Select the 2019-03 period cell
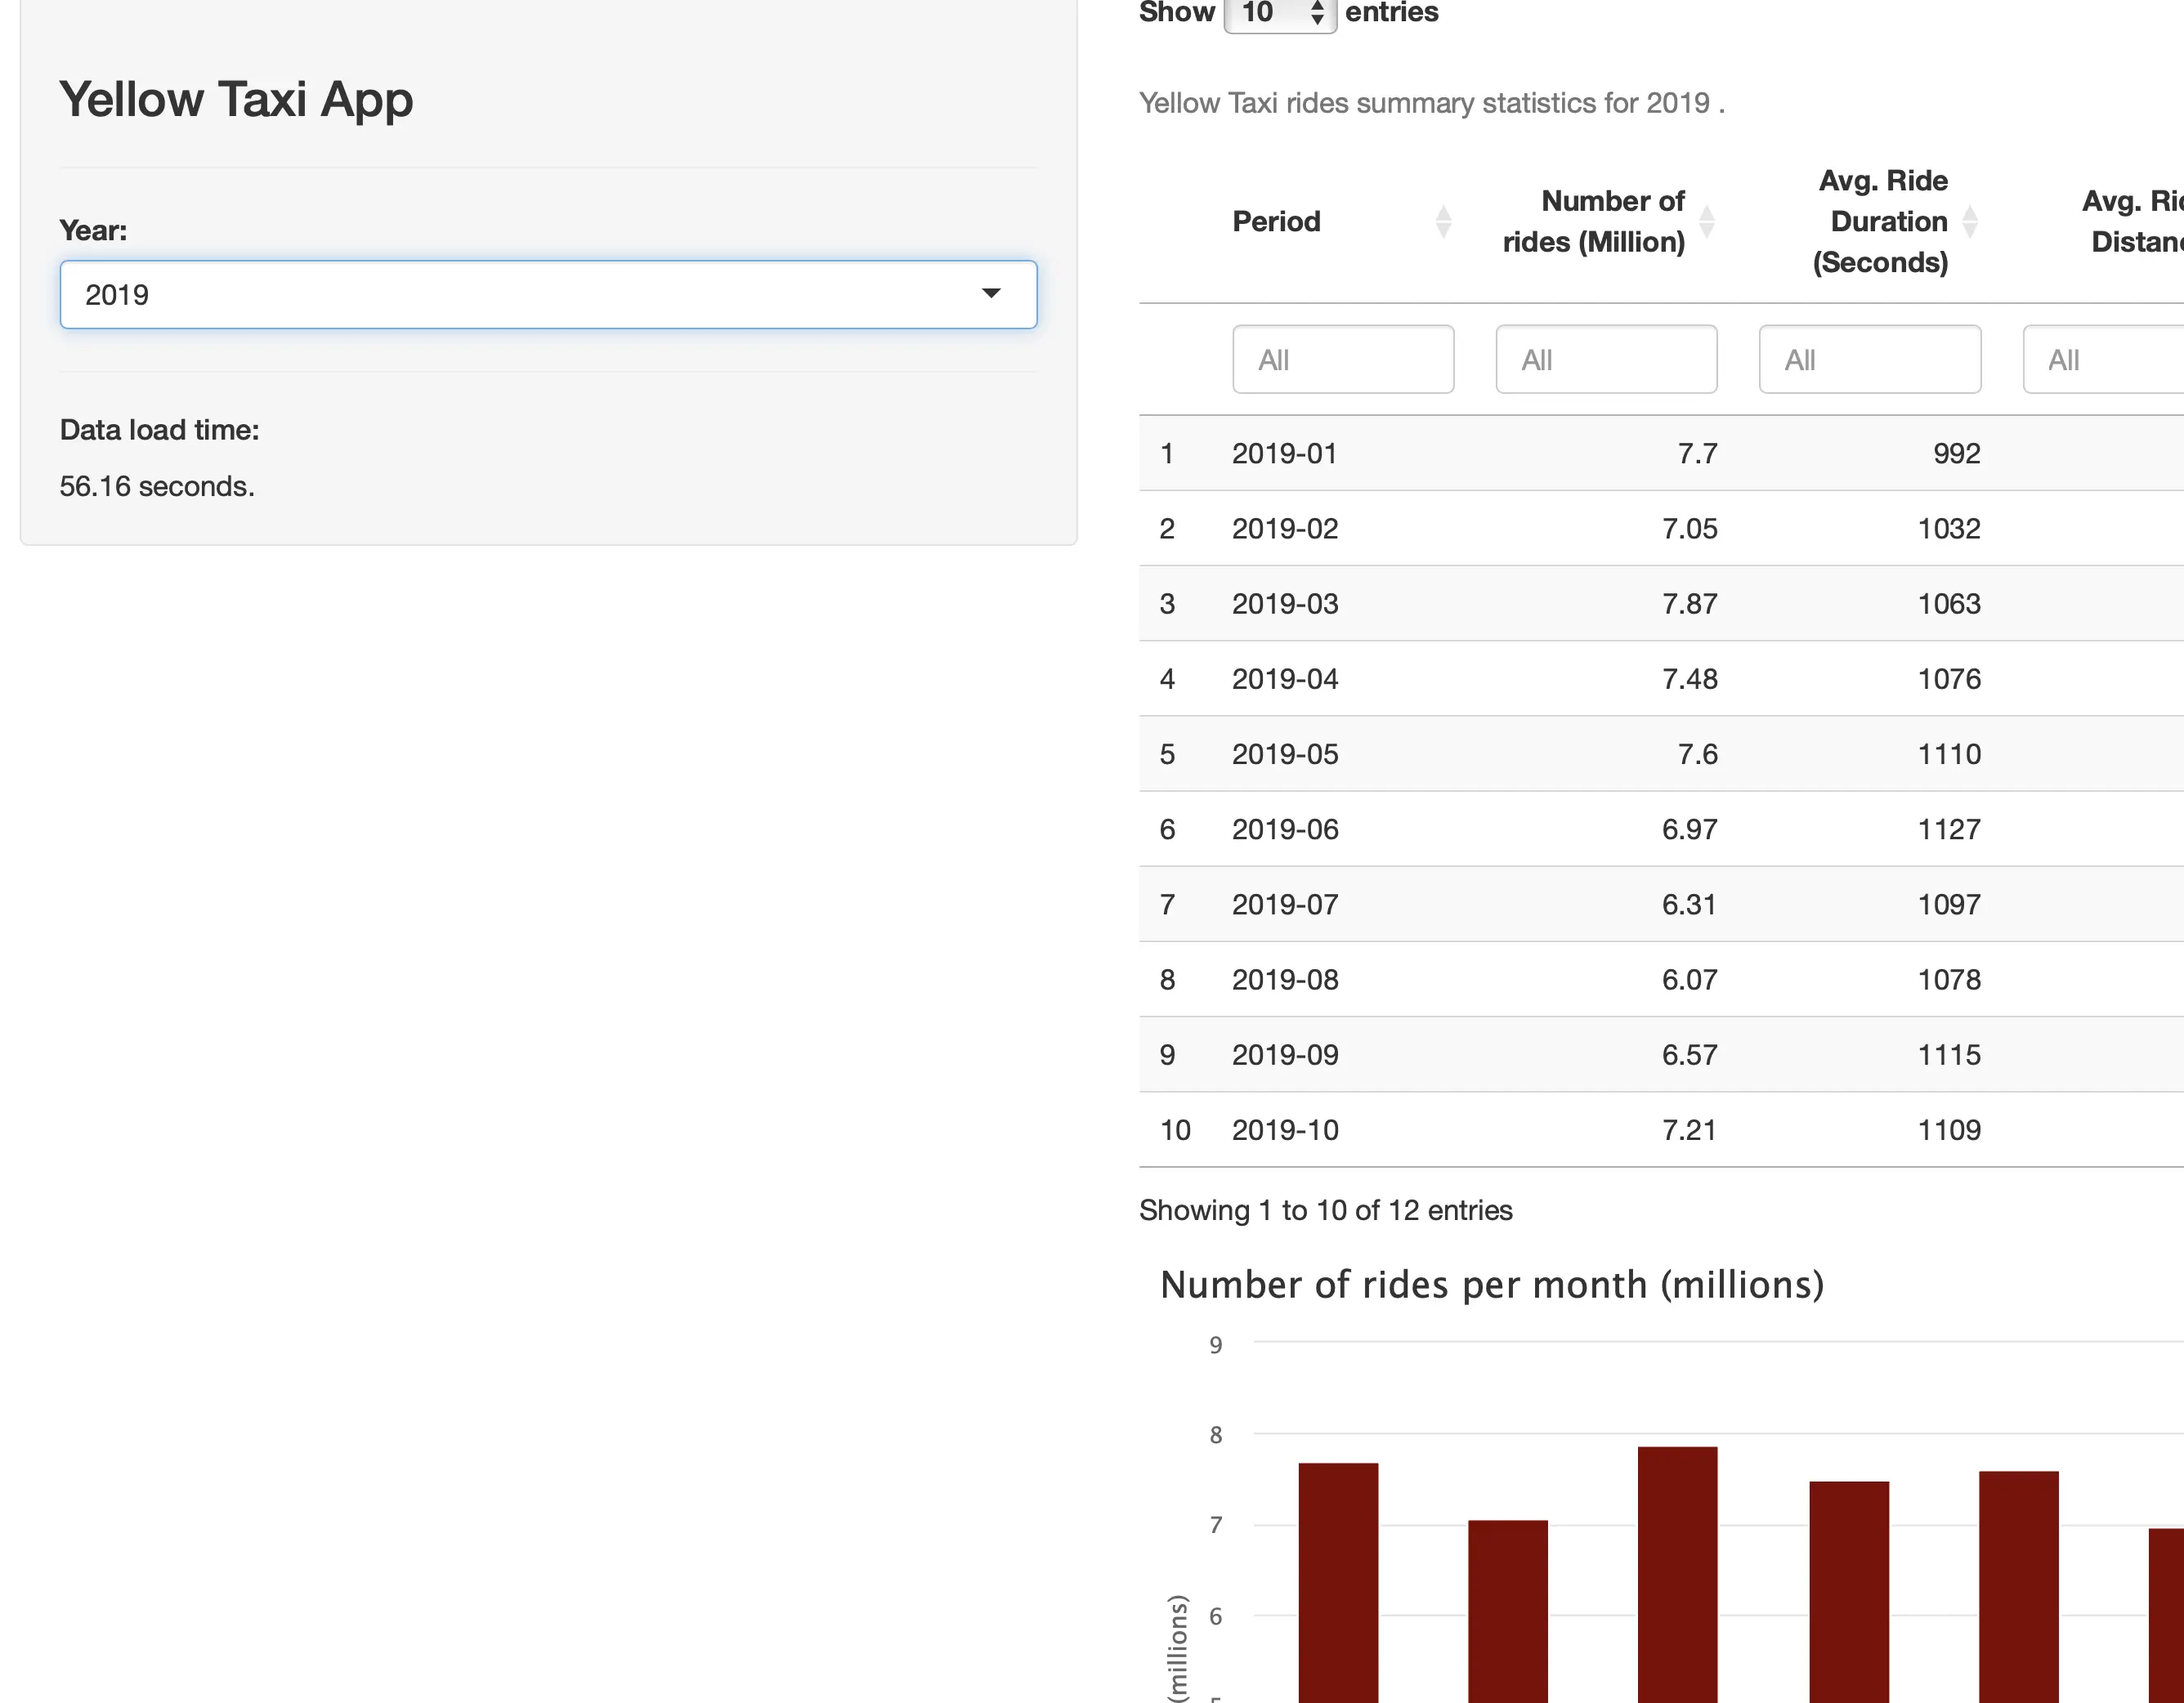This screenshot has height=1703, width=2184. point(1285,603)
